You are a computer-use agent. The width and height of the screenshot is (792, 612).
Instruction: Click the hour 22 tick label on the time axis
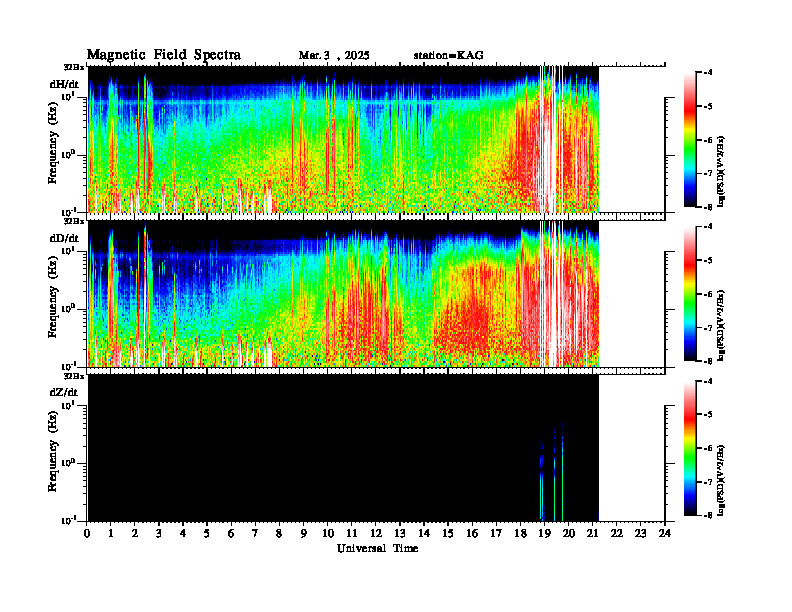[x=617, y=533]
